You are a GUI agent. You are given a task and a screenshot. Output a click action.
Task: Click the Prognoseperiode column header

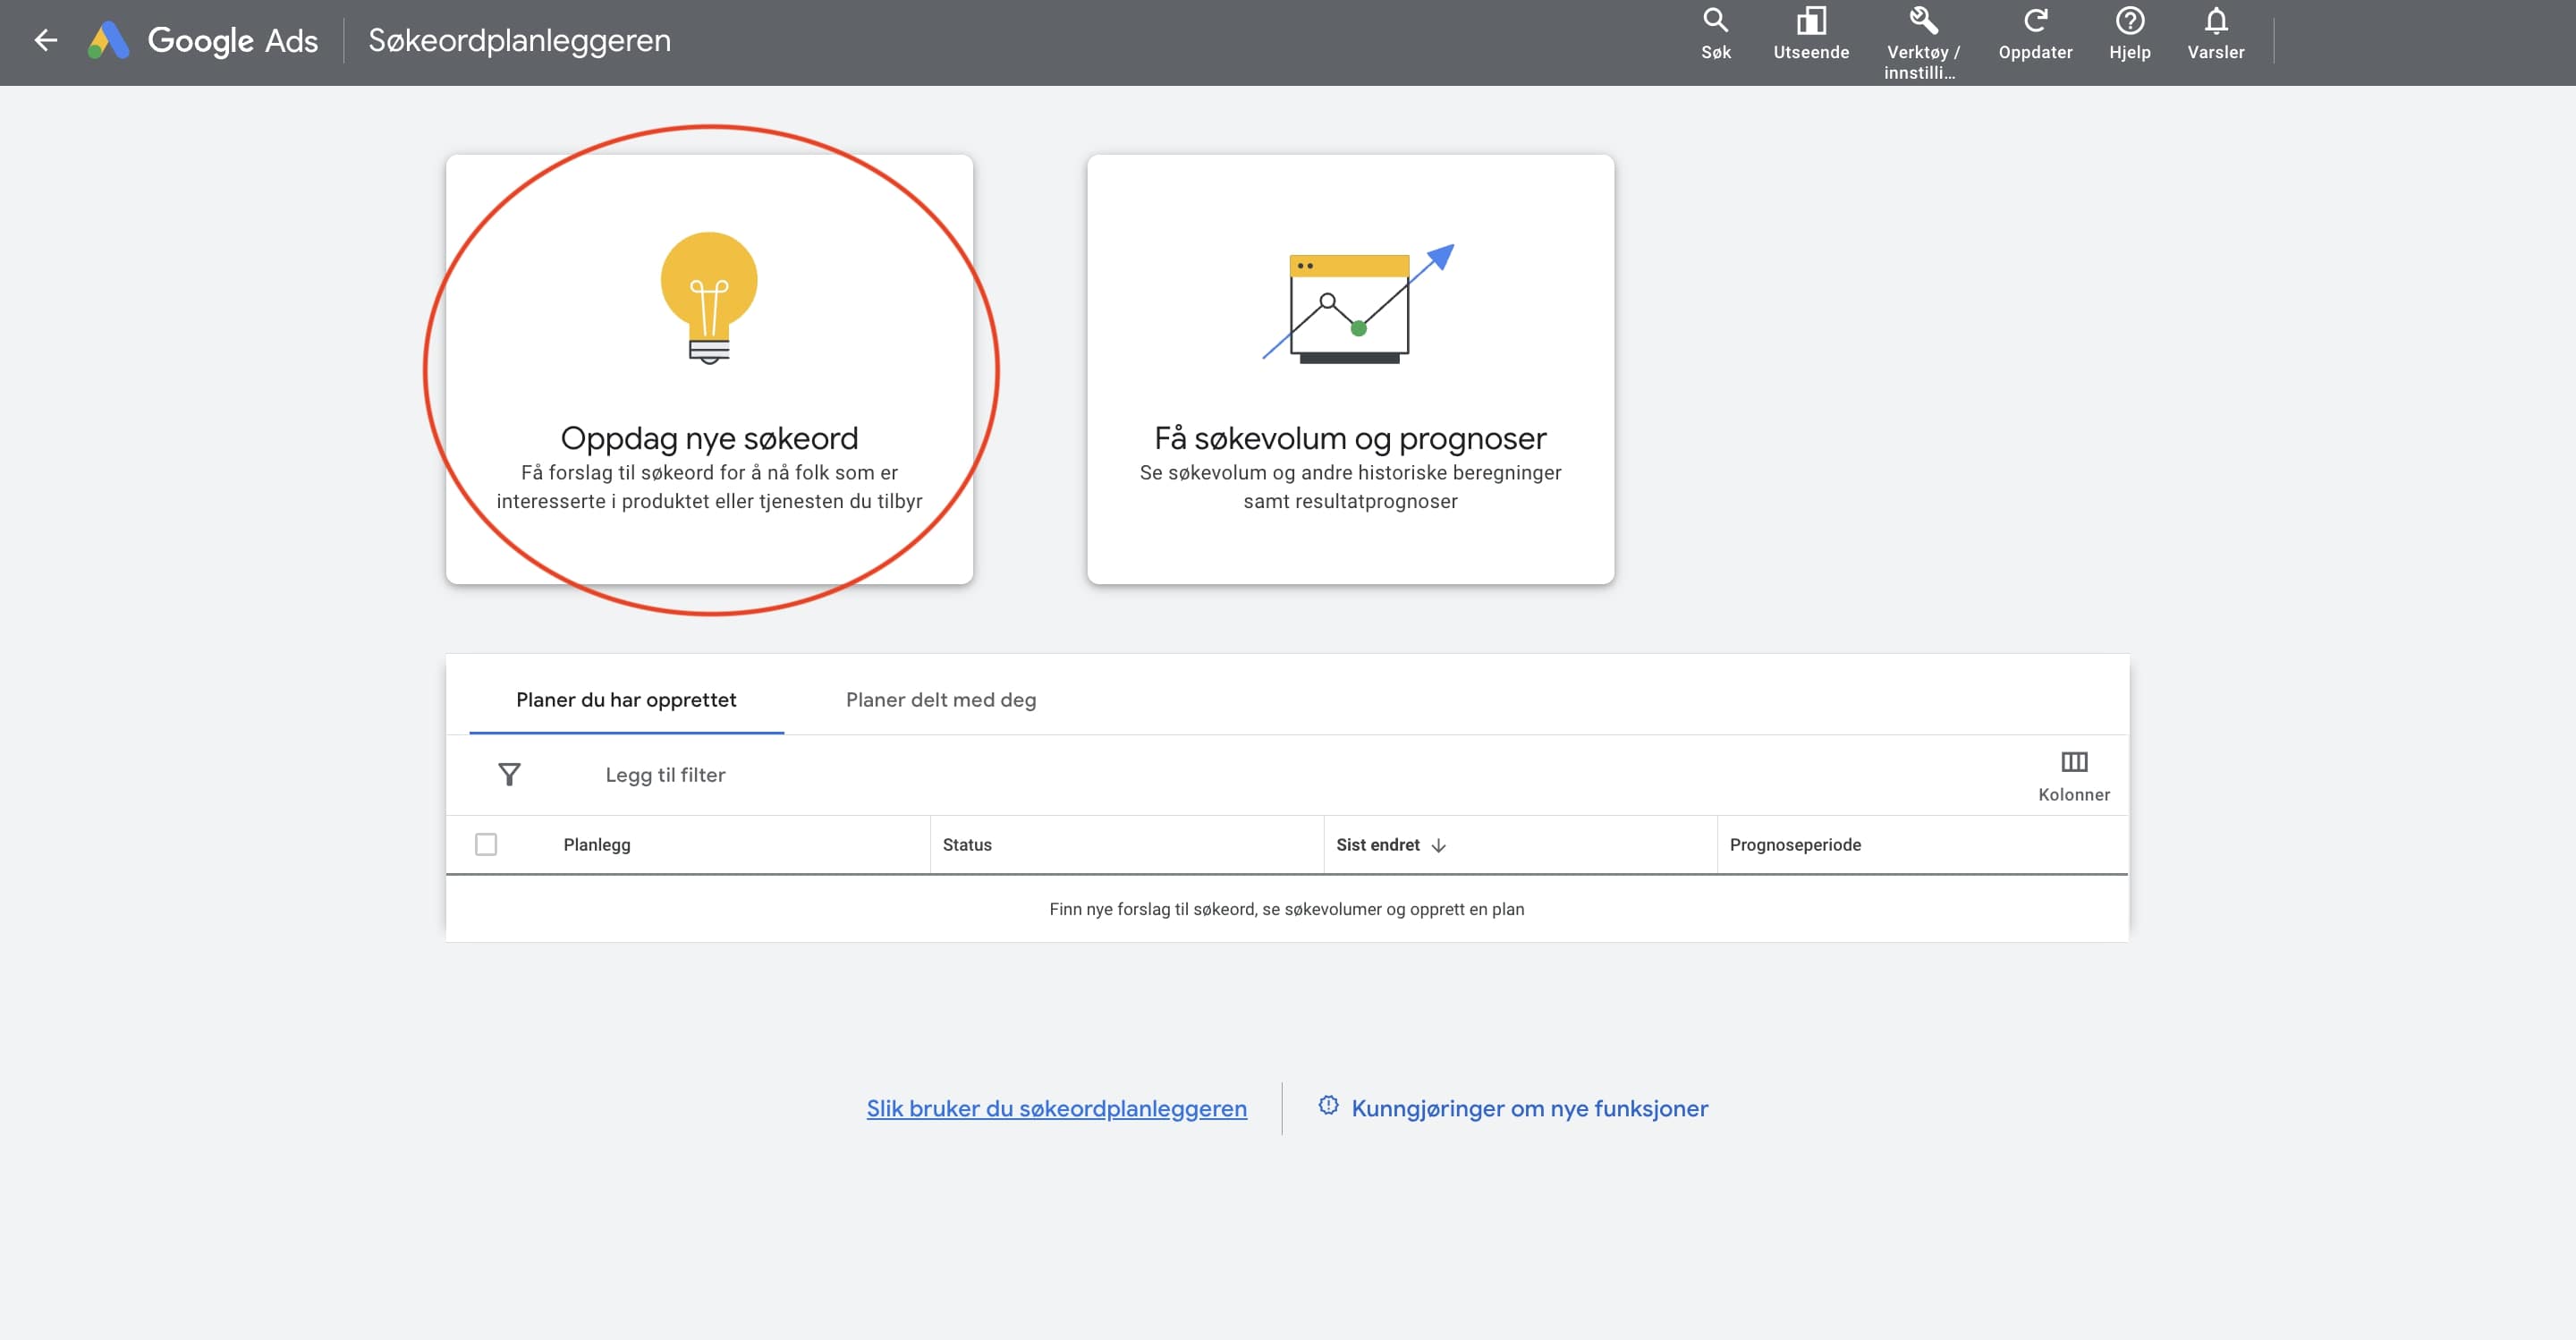(1794, 844)
